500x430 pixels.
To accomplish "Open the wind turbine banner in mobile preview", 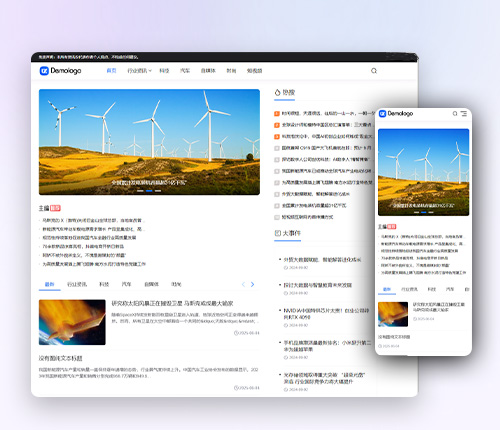I will pos(424,172).
